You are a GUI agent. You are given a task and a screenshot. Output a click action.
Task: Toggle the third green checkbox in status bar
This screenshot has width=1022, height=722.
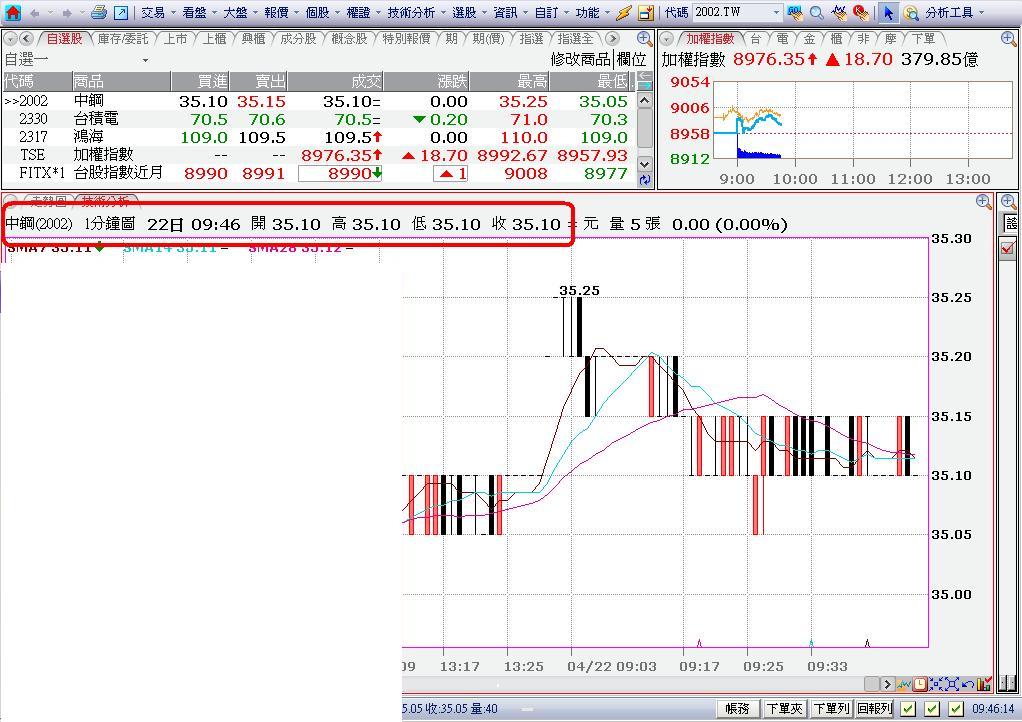(x=956, y=708)
